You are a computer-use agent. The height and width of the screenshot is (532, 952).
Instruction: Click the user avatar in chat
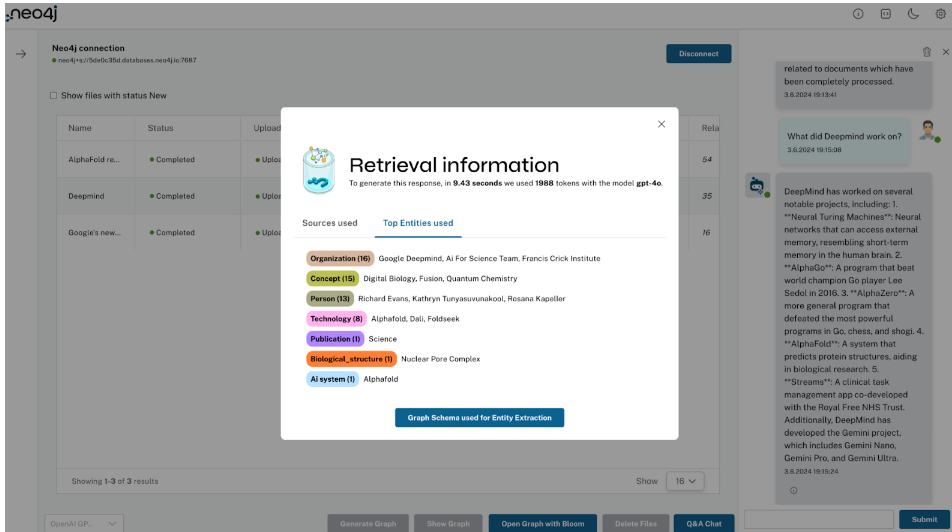tap(928, 130)
